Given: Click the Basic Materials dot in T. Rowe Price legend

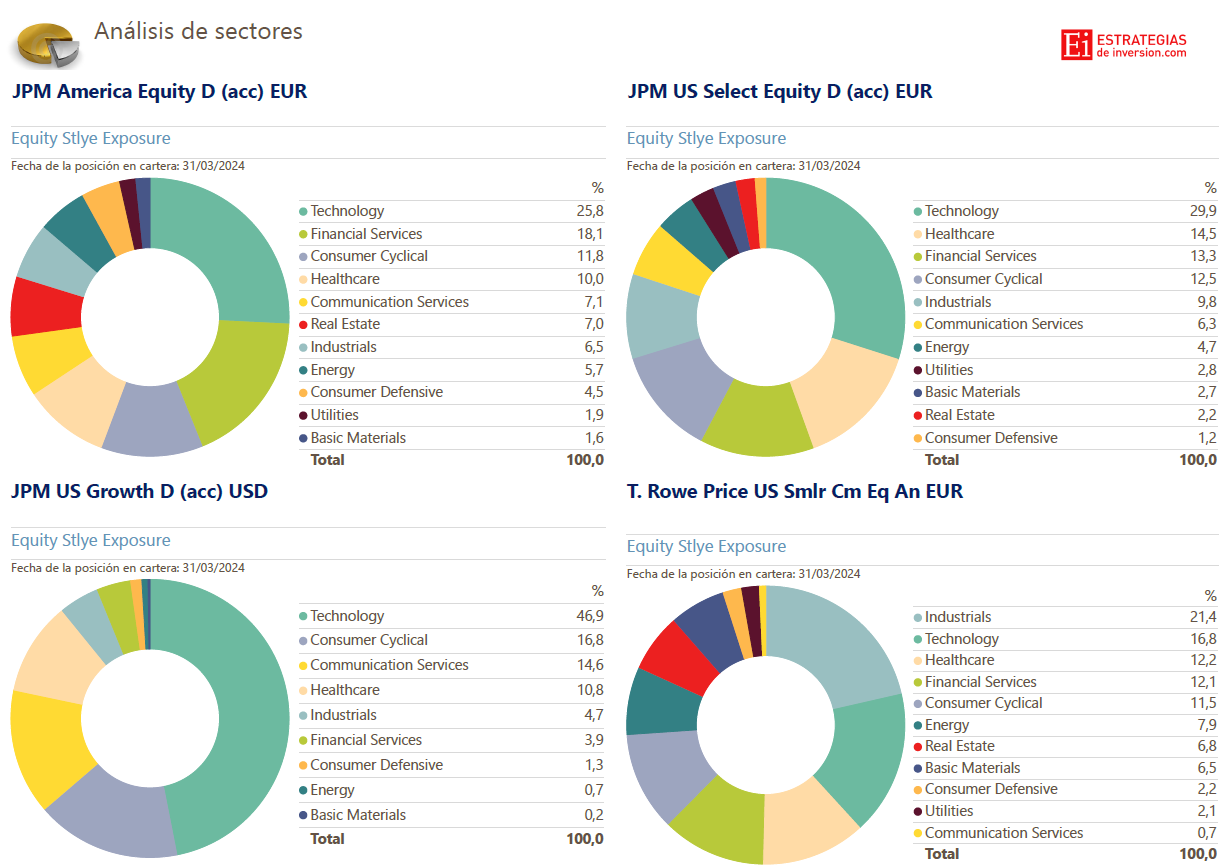Looking at the screenshot, I should point(918,769).
